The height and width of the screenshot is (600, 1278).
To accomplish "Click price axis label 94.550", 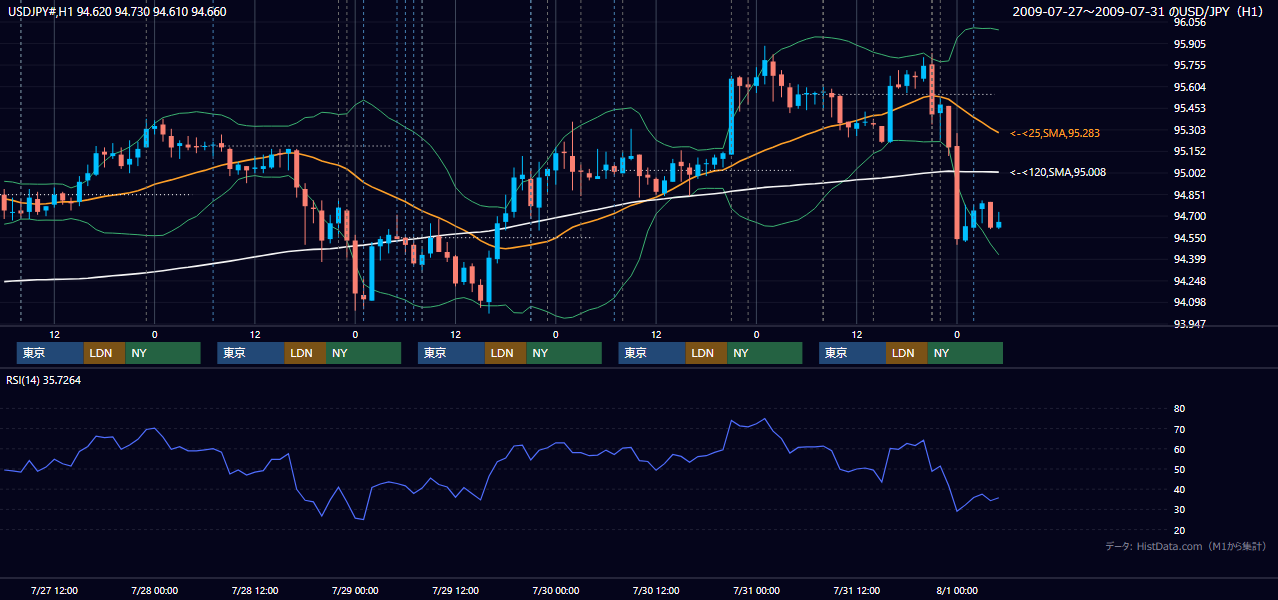I will click(1188, 238).
